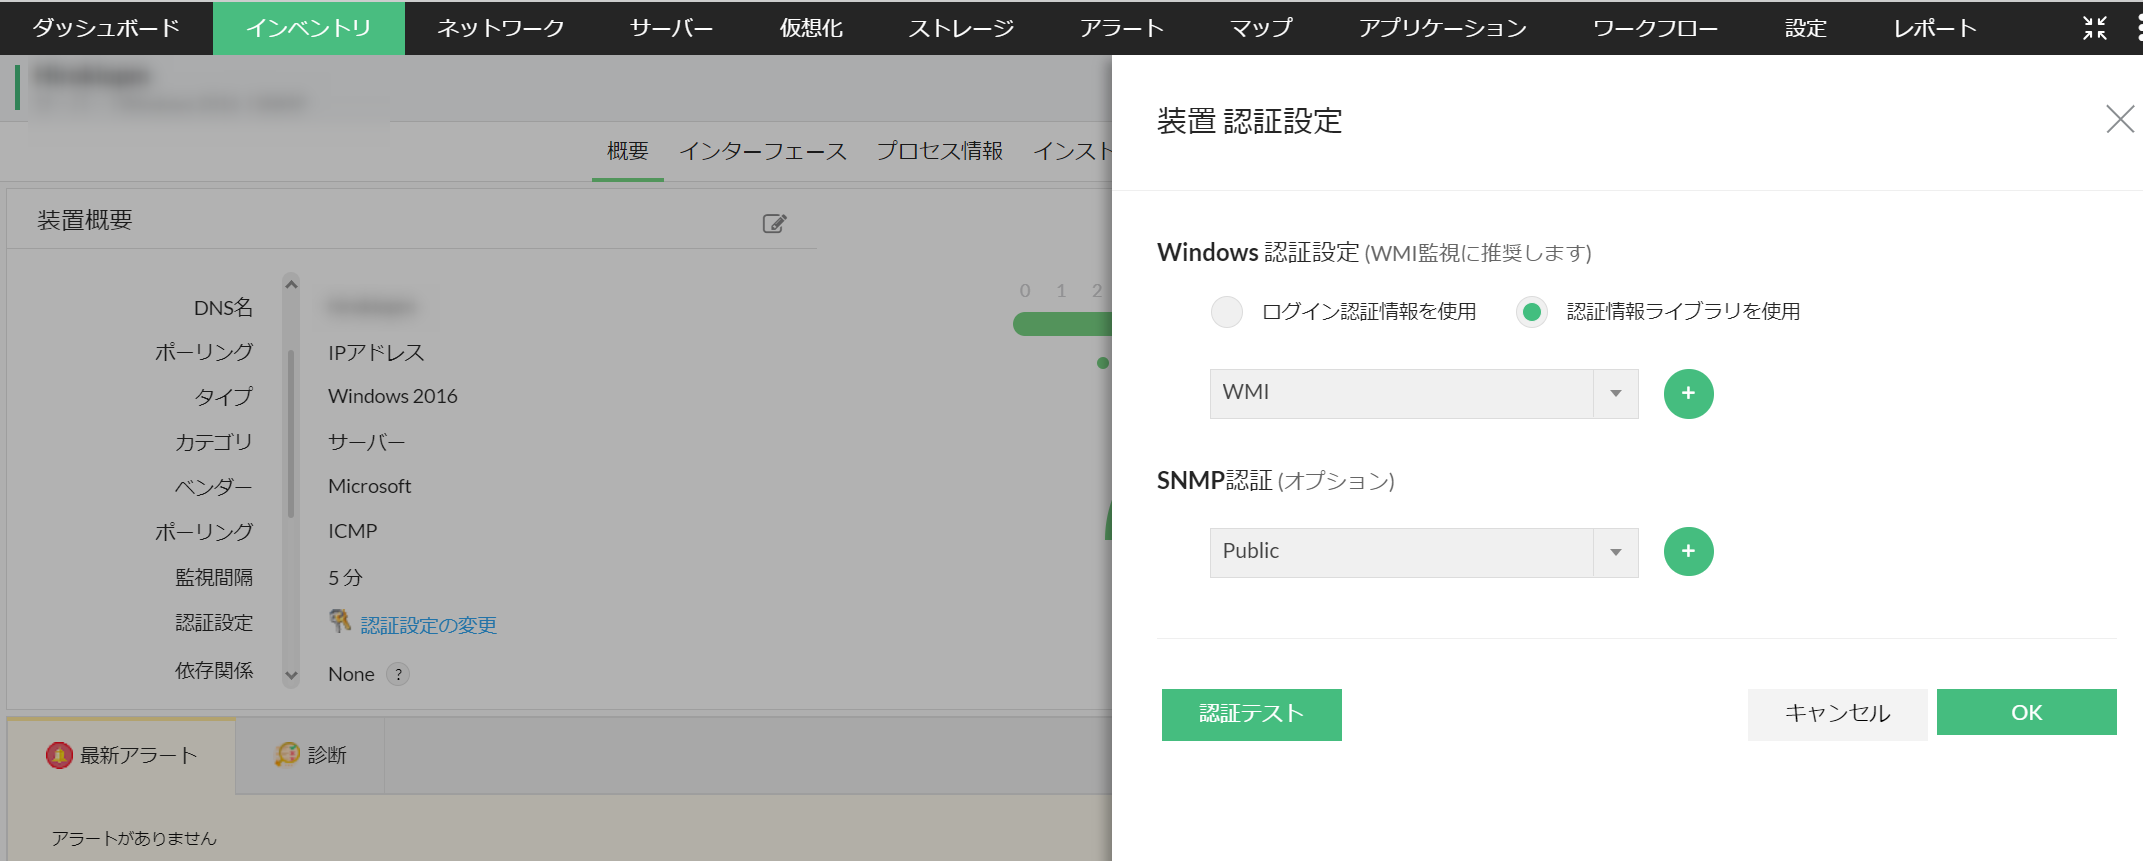This screenshot has height=861, width=2143.
Task: Click the Microsoft vendor value
Action: (x=370, y=487)
